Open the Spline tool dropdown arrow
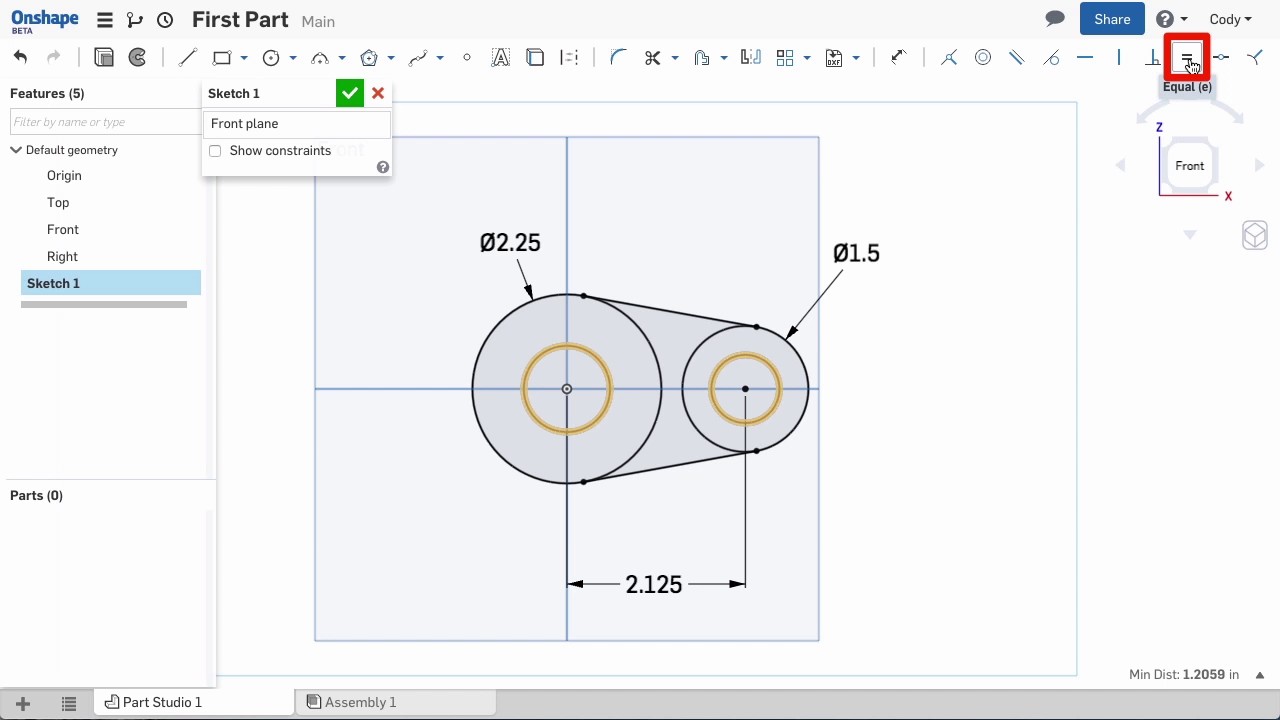Image resolution: width=1280 pixels, height=720 pixels. (440, 58)
